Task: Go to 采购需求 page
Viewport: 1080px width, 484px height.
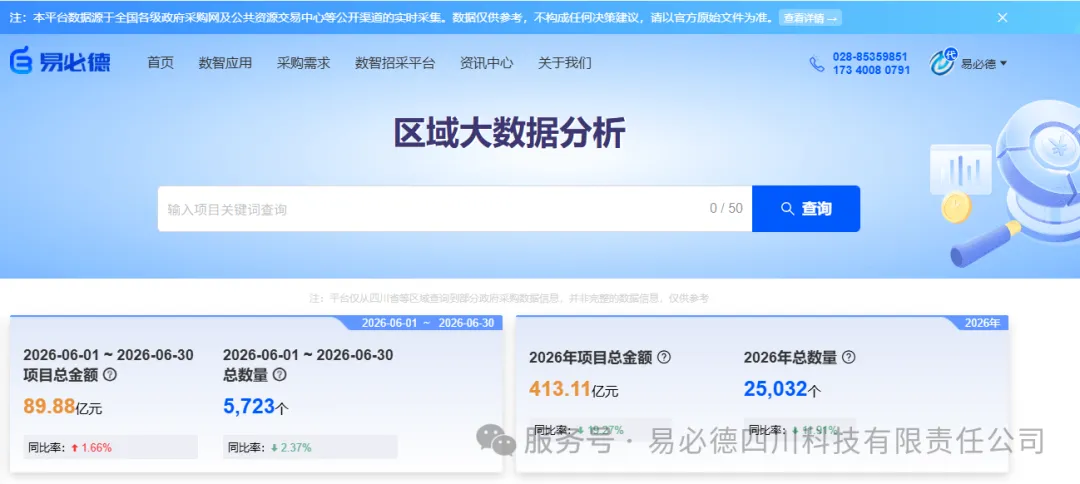Action: (x=304, y=63)
